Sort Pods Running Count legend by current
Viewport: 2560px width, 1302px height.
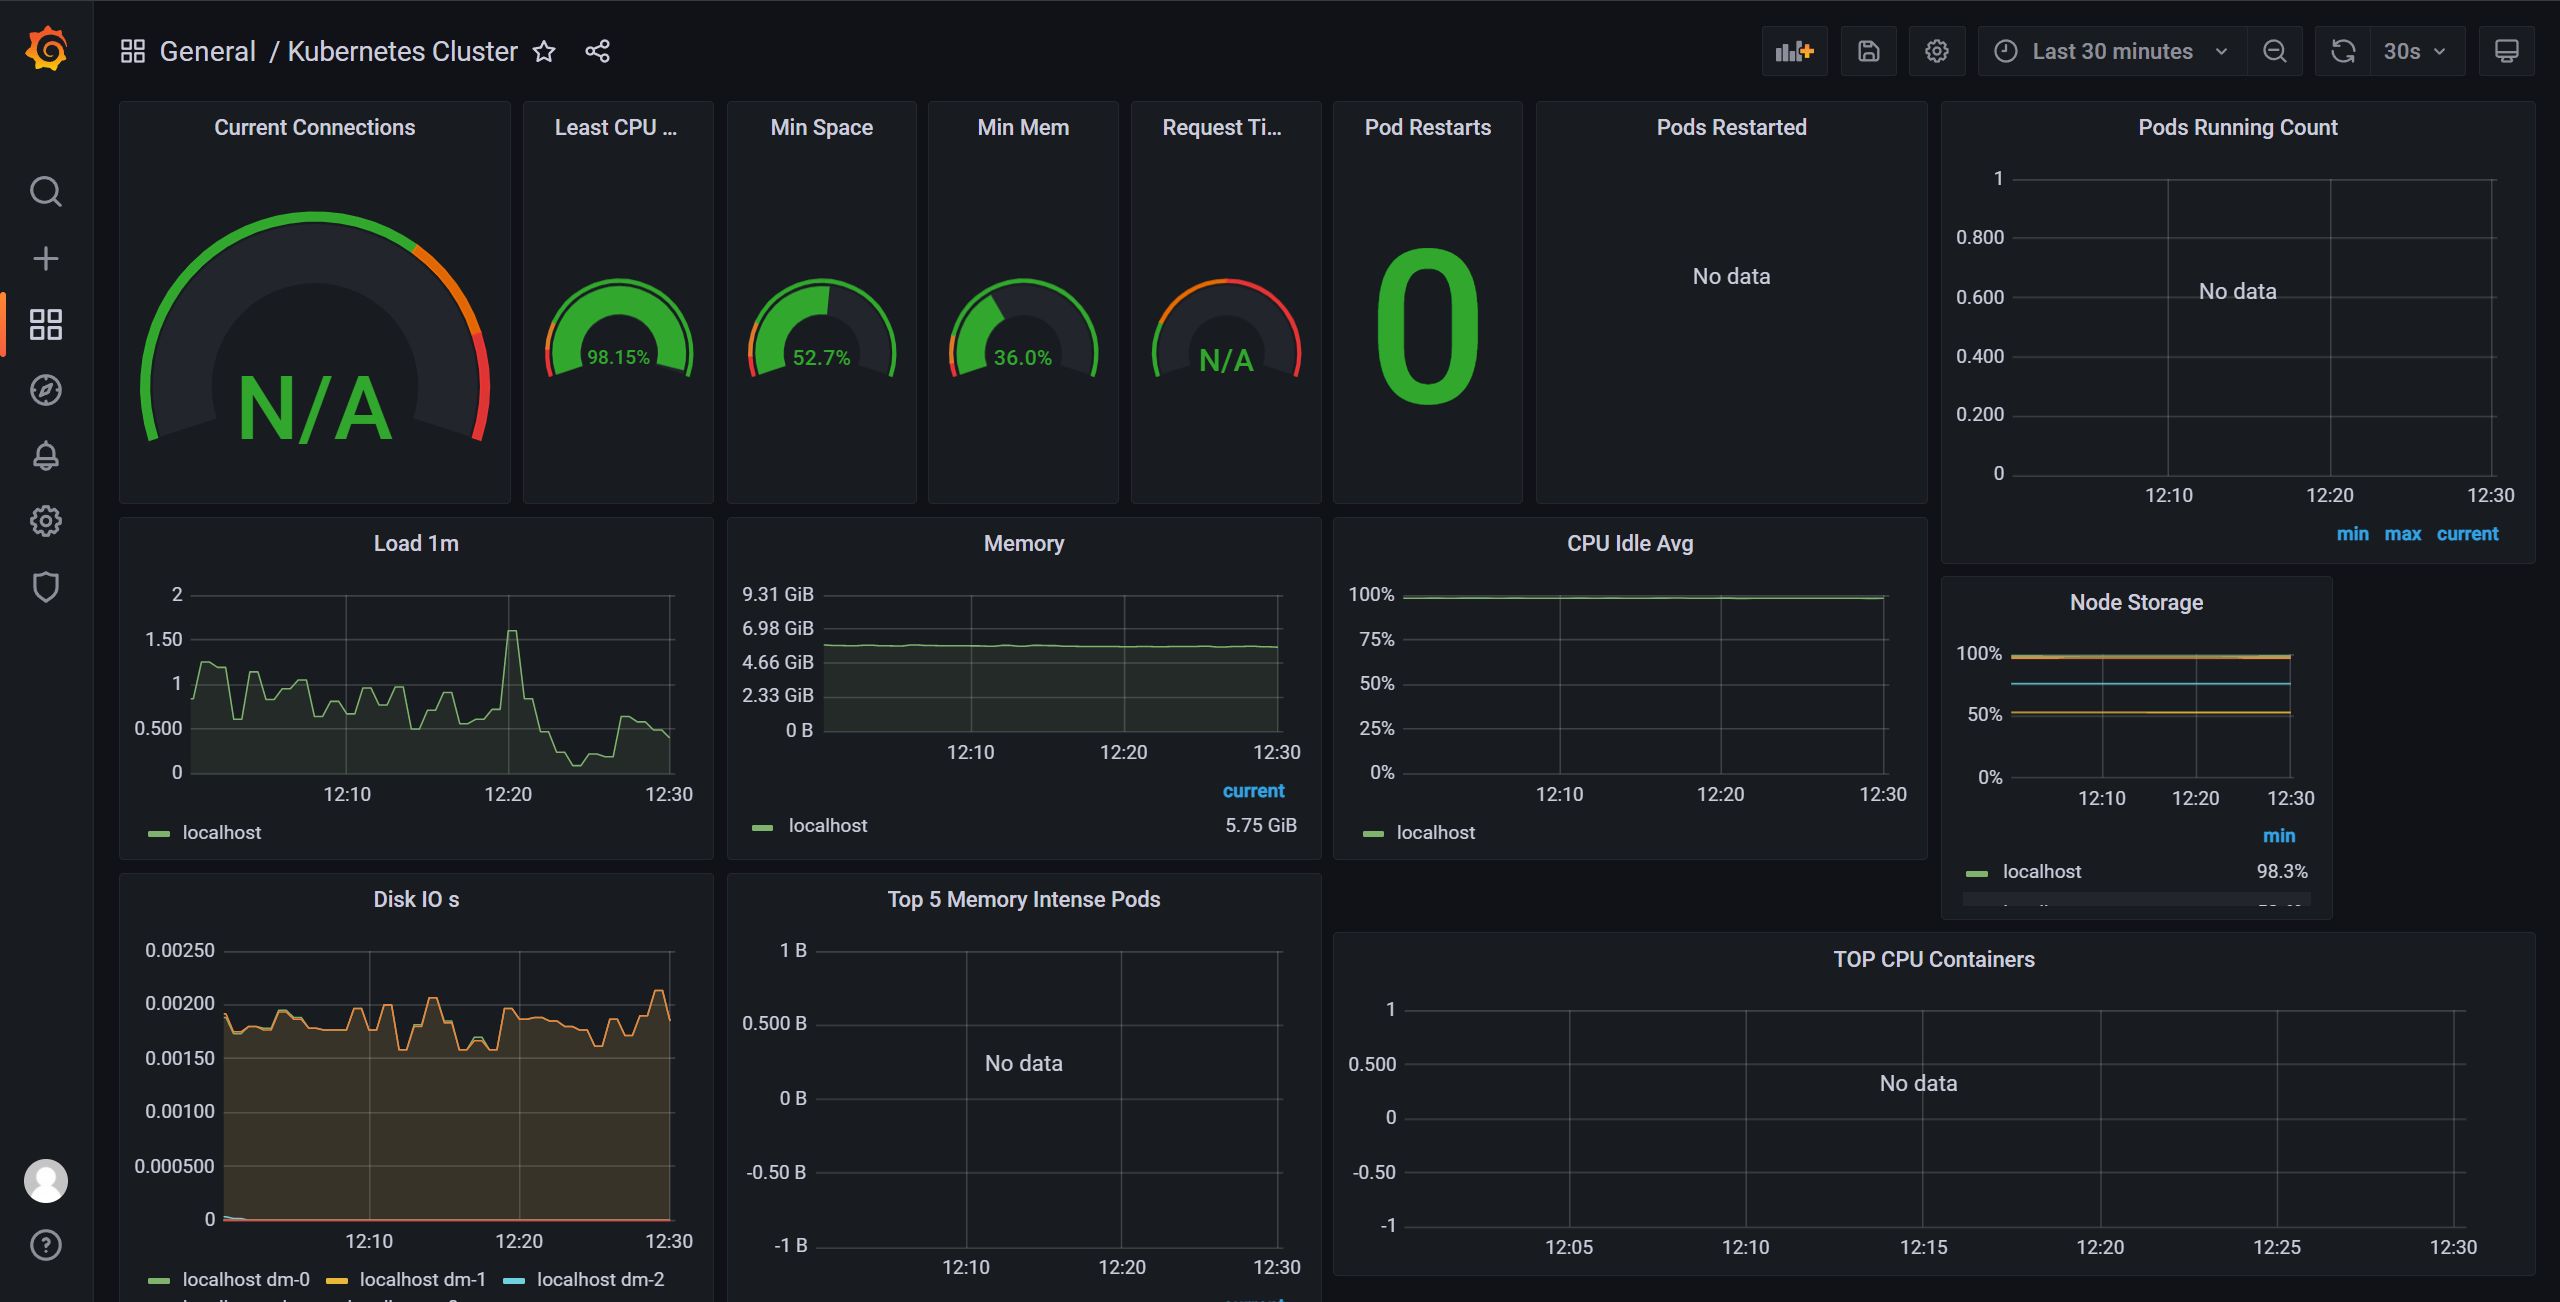(2467, 534)
